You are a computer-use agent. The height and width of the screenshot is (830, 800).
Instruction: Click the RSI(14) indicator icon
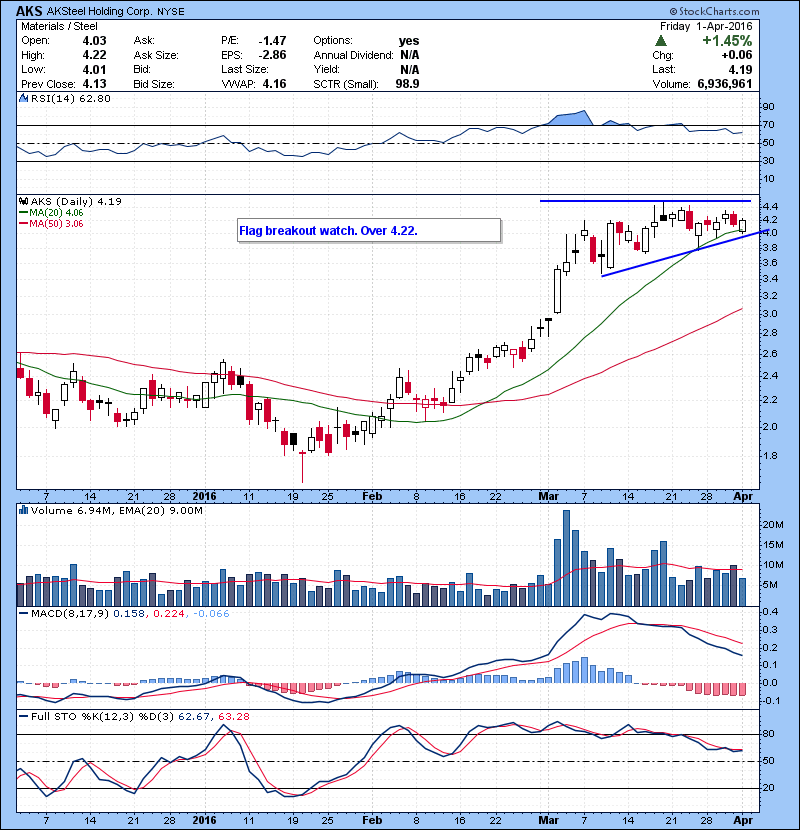coord(23,98)
